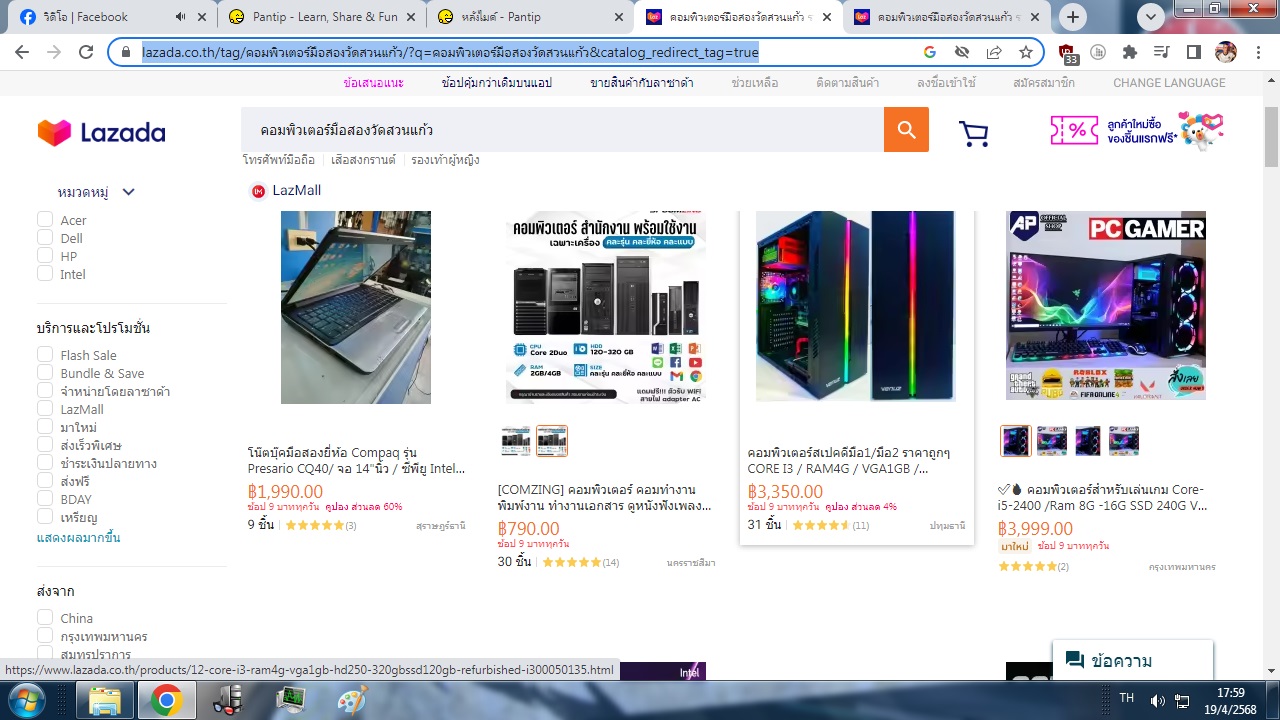Click the orange search magnifier button

tap(906, 130)
